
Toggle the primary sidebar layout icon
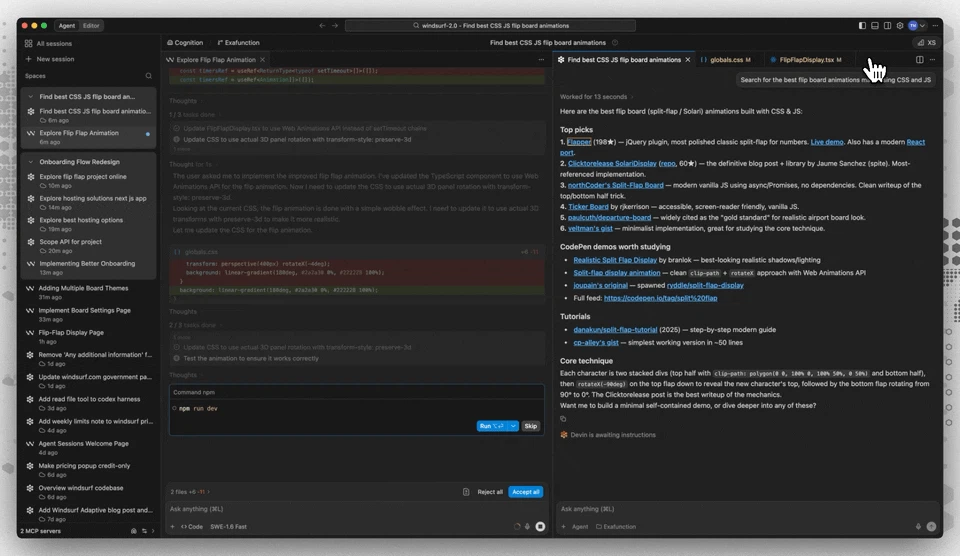click(x=862, y=26)
